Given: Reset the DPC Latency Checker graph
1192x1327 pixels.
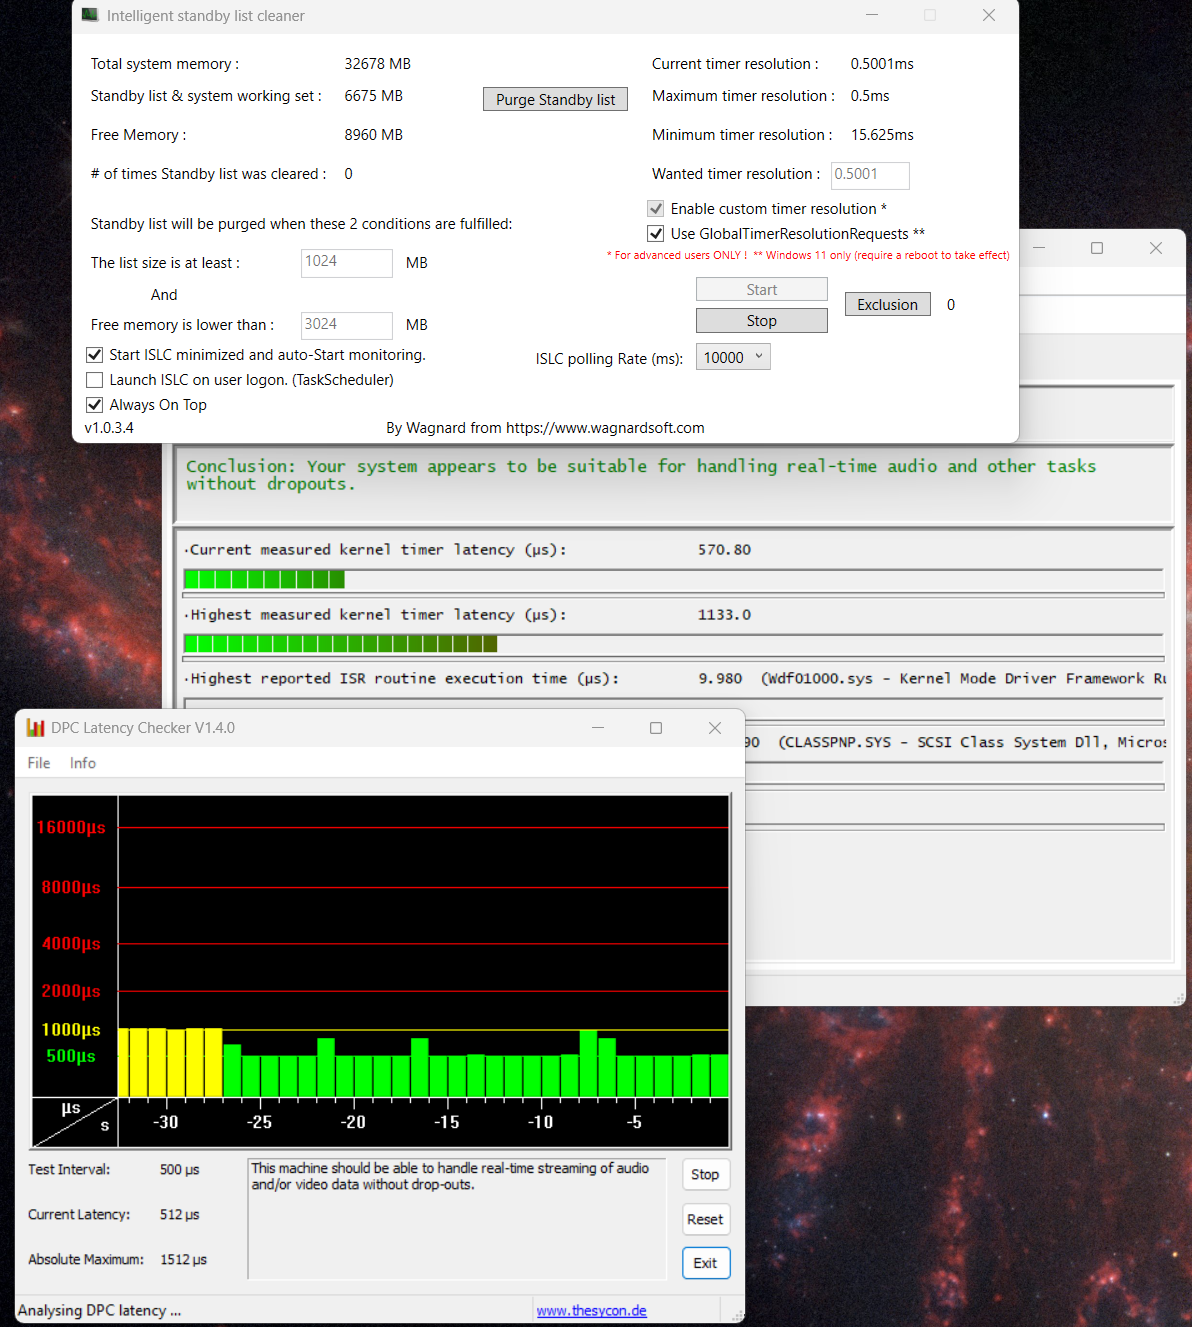Looking at the screenshot, I should coord(705,1219).
